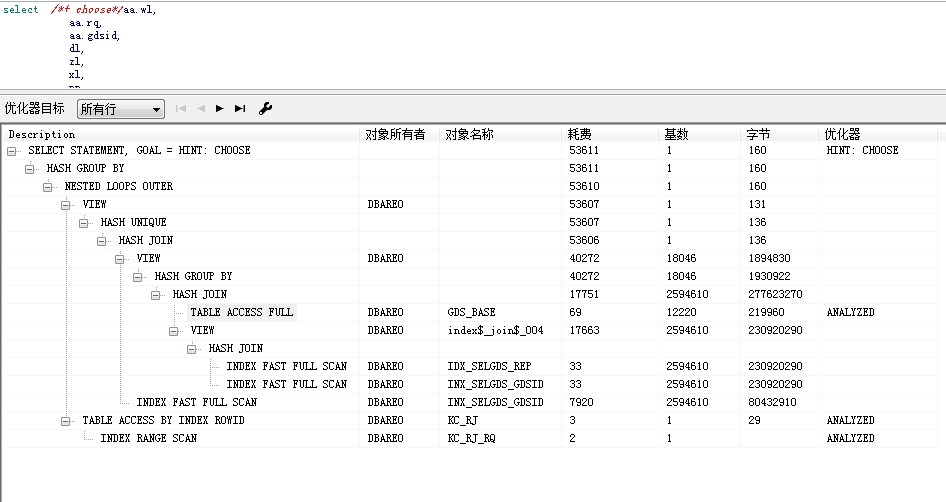The height and width of the screenshot is (502, 946).
Task: Click the IDX_SELGDS_REP object name cell
Action: 489,366
